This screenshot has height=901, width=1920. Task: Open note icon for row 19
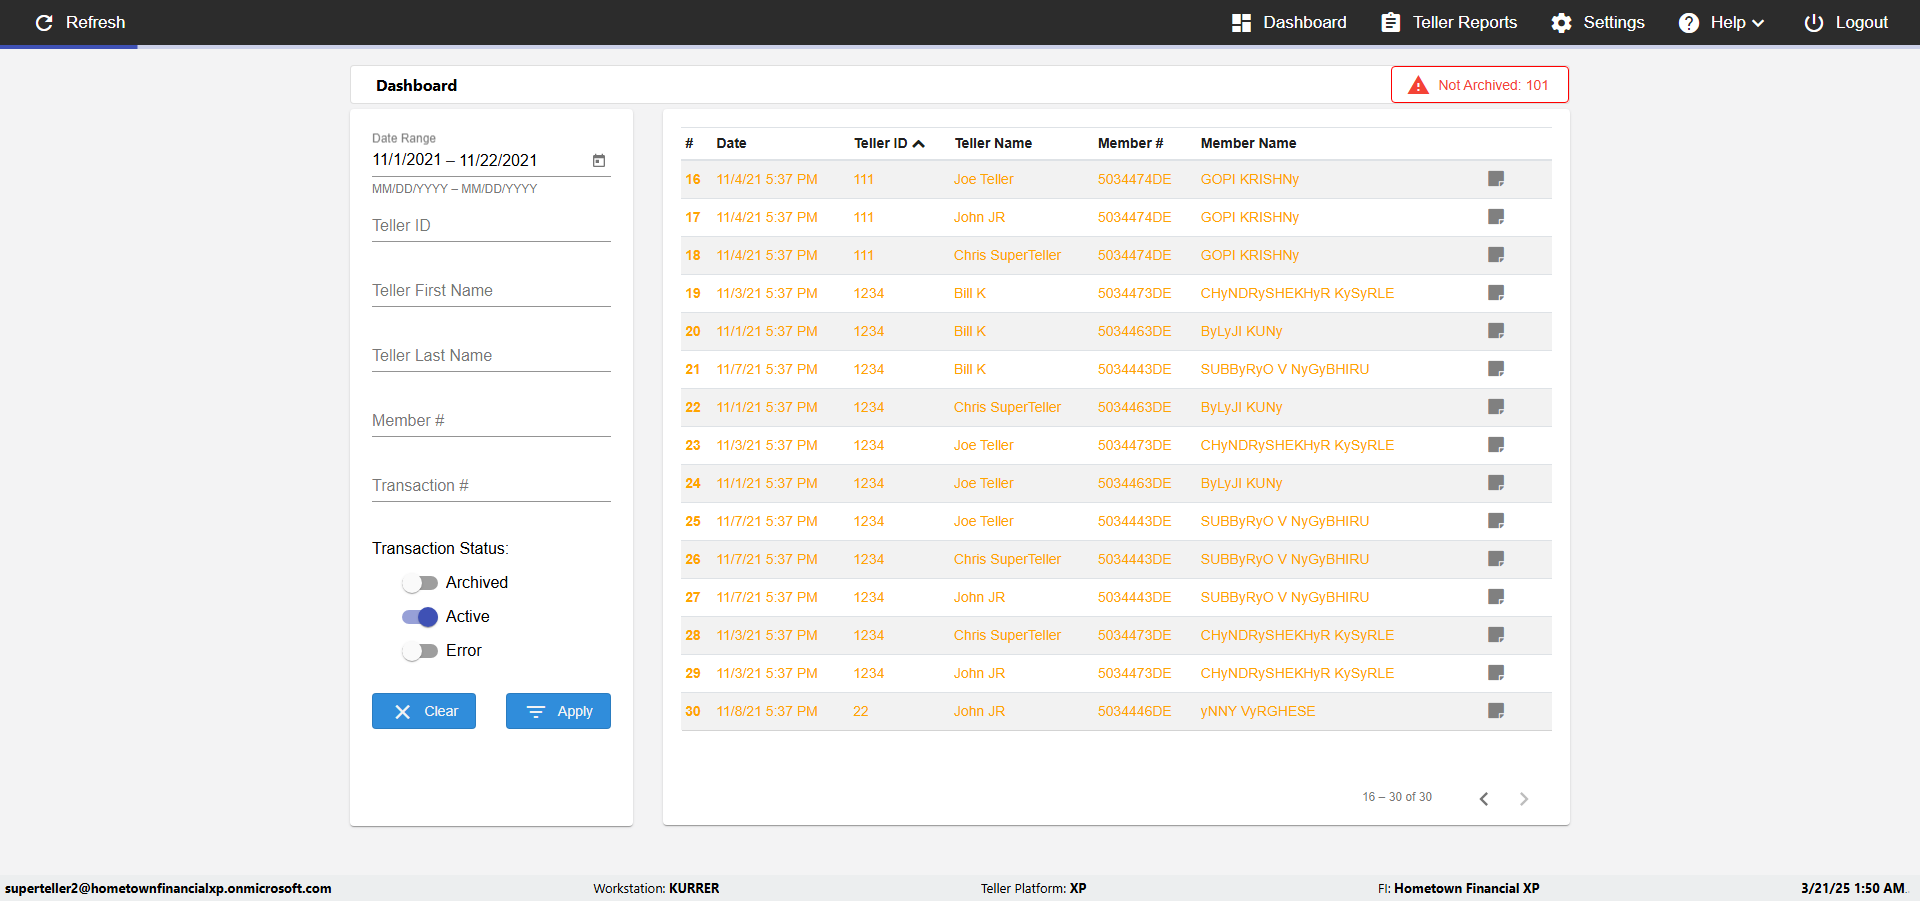1495,293
